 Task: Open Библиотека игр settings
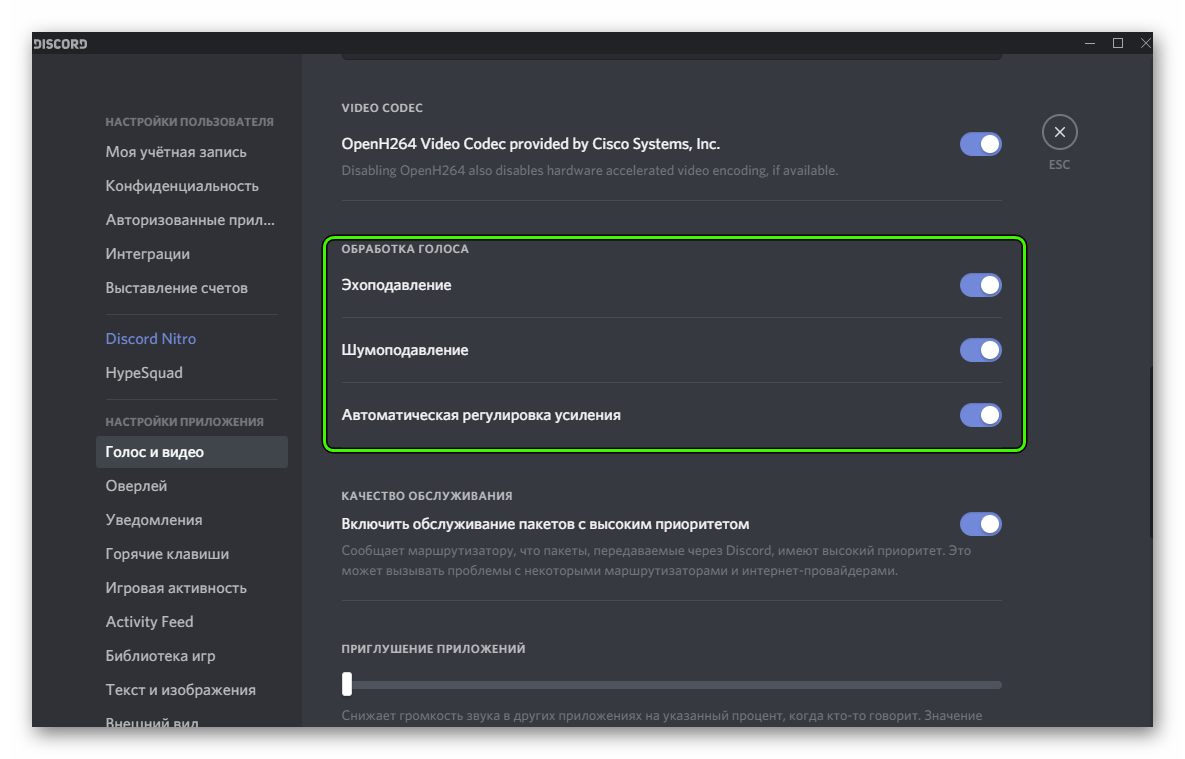pyautogui.click(x=160, y=656)
